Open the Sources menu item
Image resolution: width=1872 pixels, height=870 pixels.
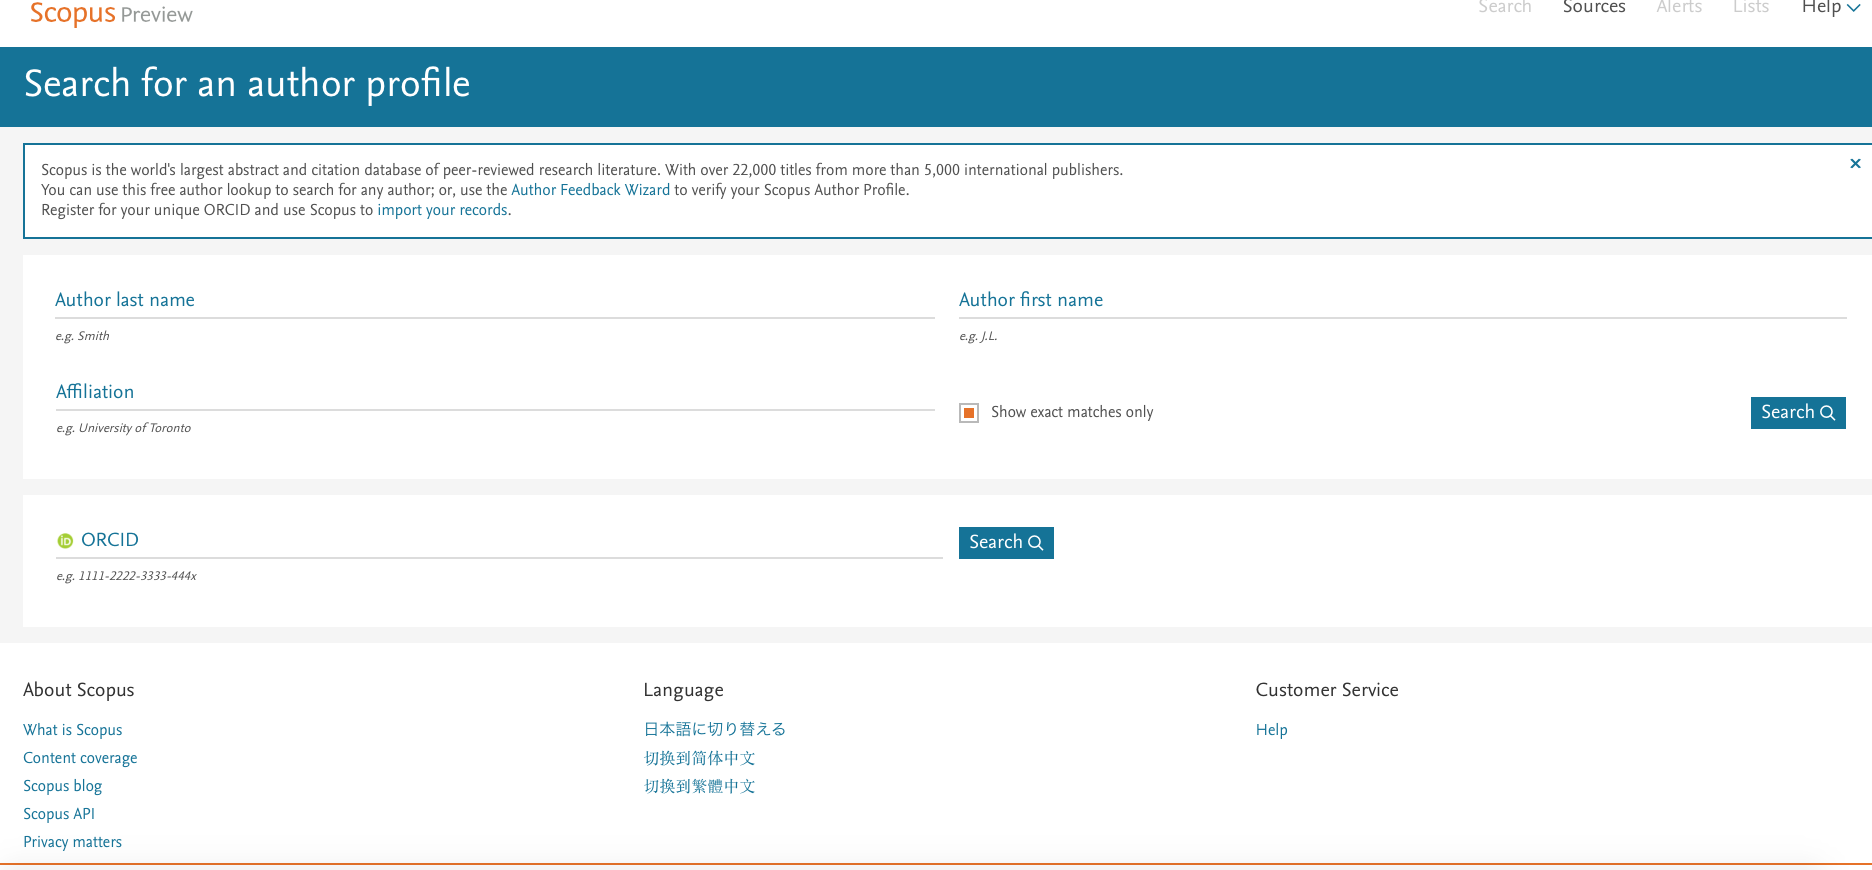click(x=1594, y=8)
